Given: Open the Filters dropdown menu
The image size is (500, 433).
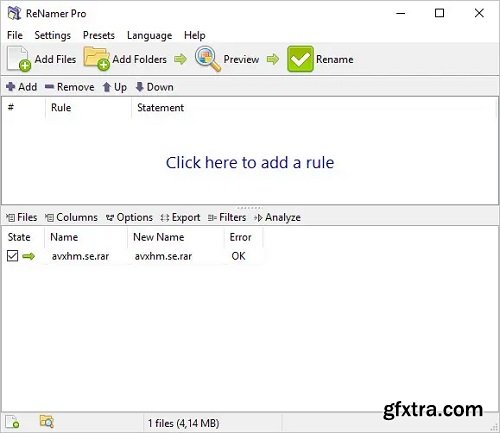Looking at the screenshot, I should [227, 217].
